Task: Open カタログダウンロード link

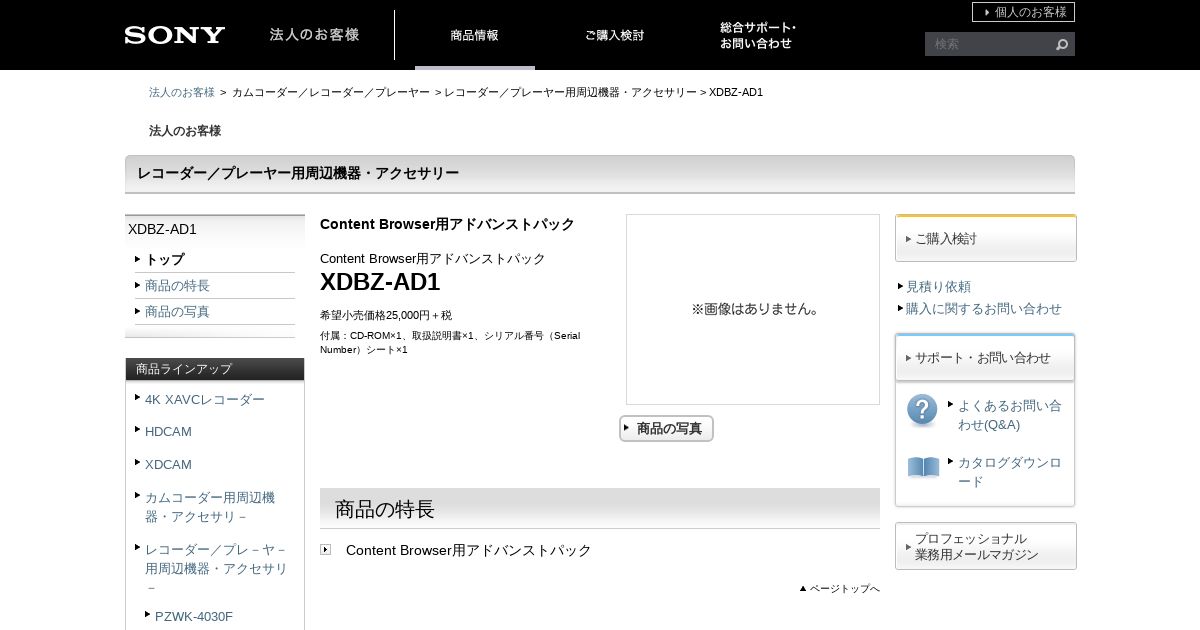Action: click(1010, 472)
